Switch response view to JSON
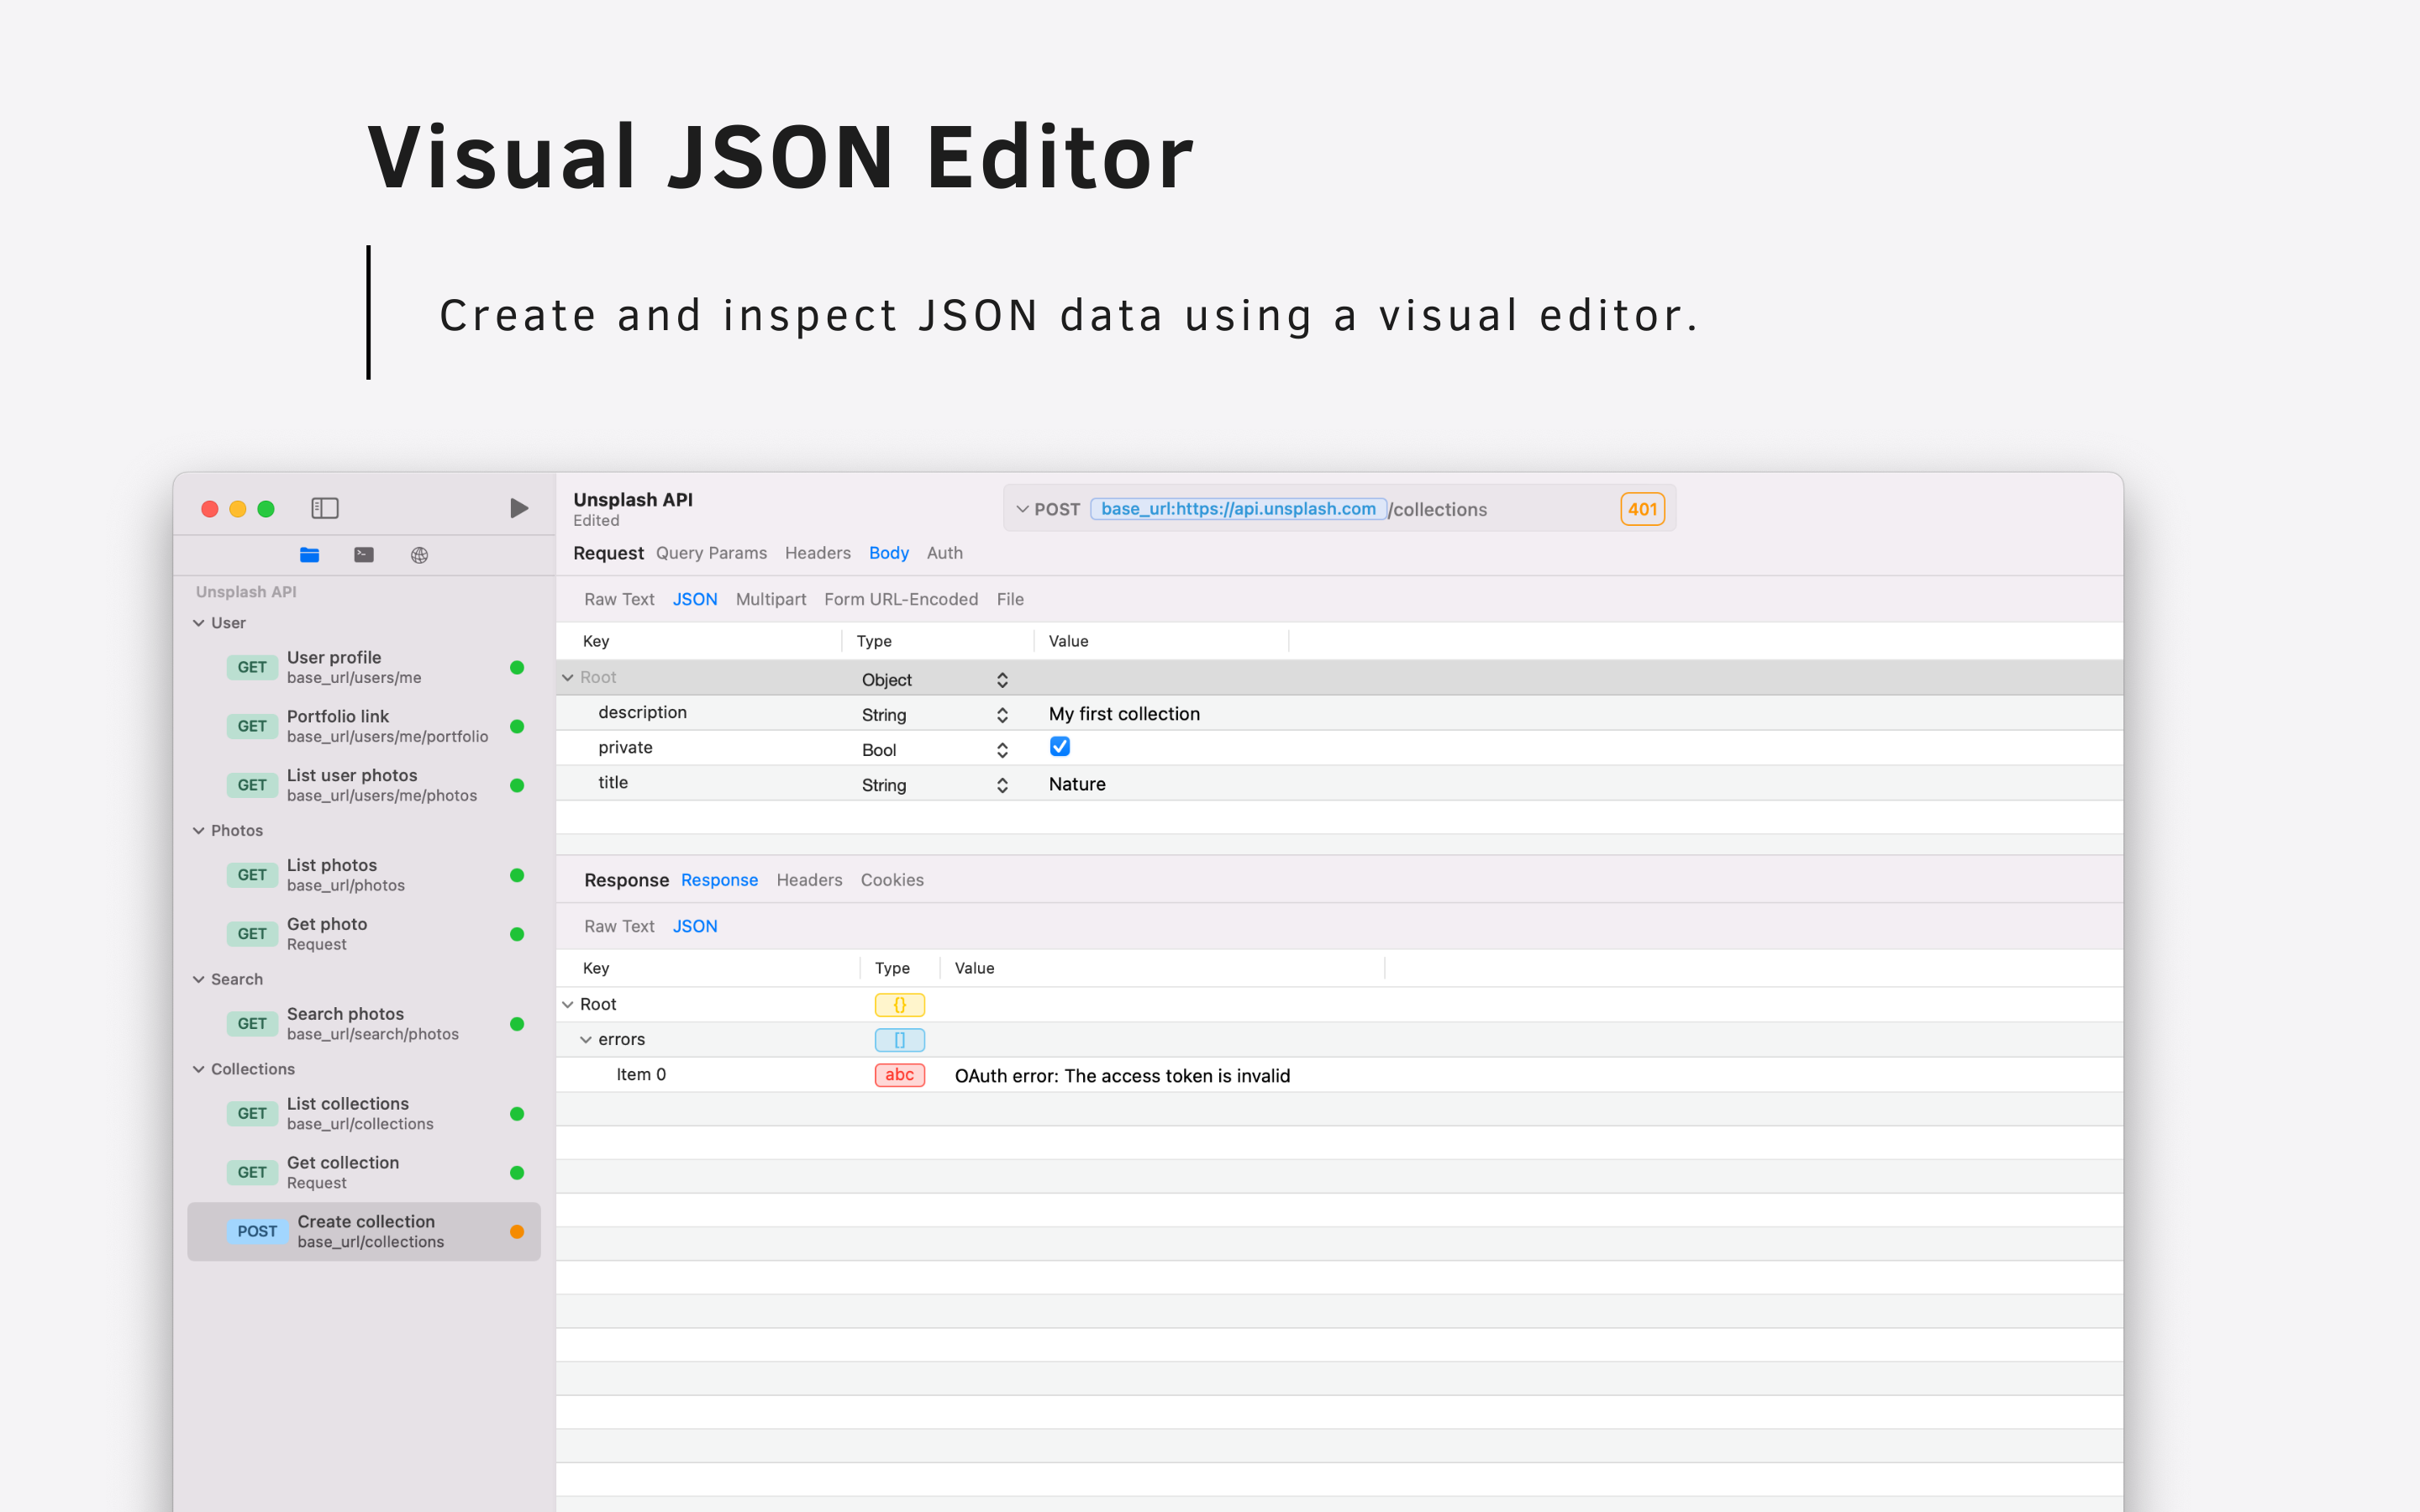 point(695,926)
